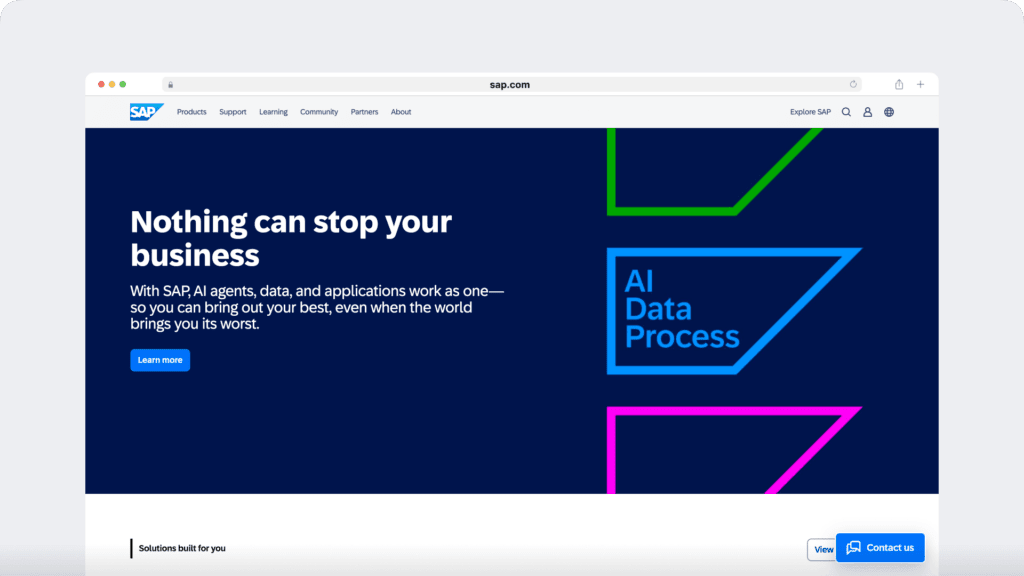Open the Explore SAP link

point(810,112)
